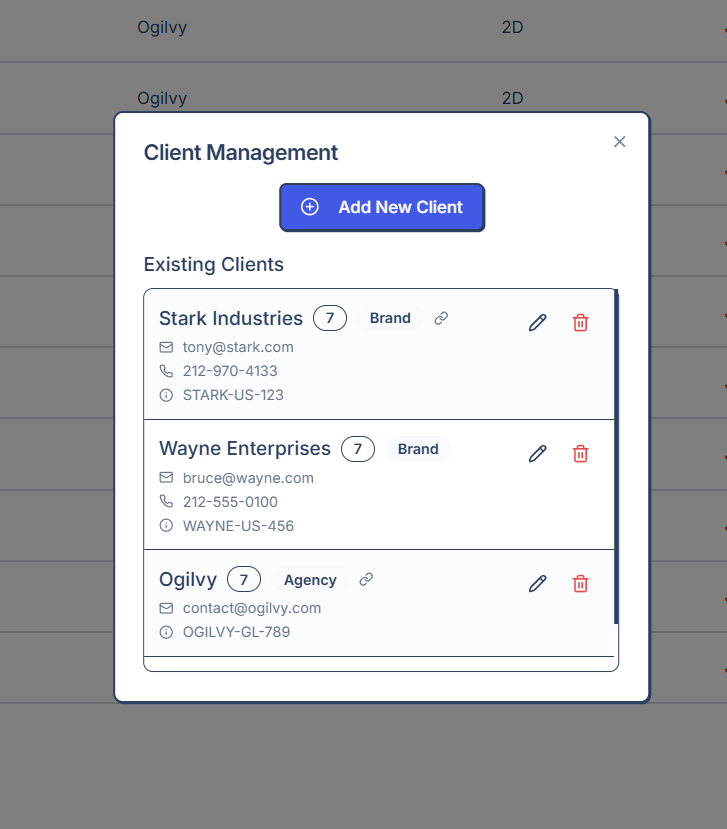The width and height of the screenshot is (727, 829).
Task: Click the email bruce@wayne.com
Action: pyautogui.click(x=248, y=478)
